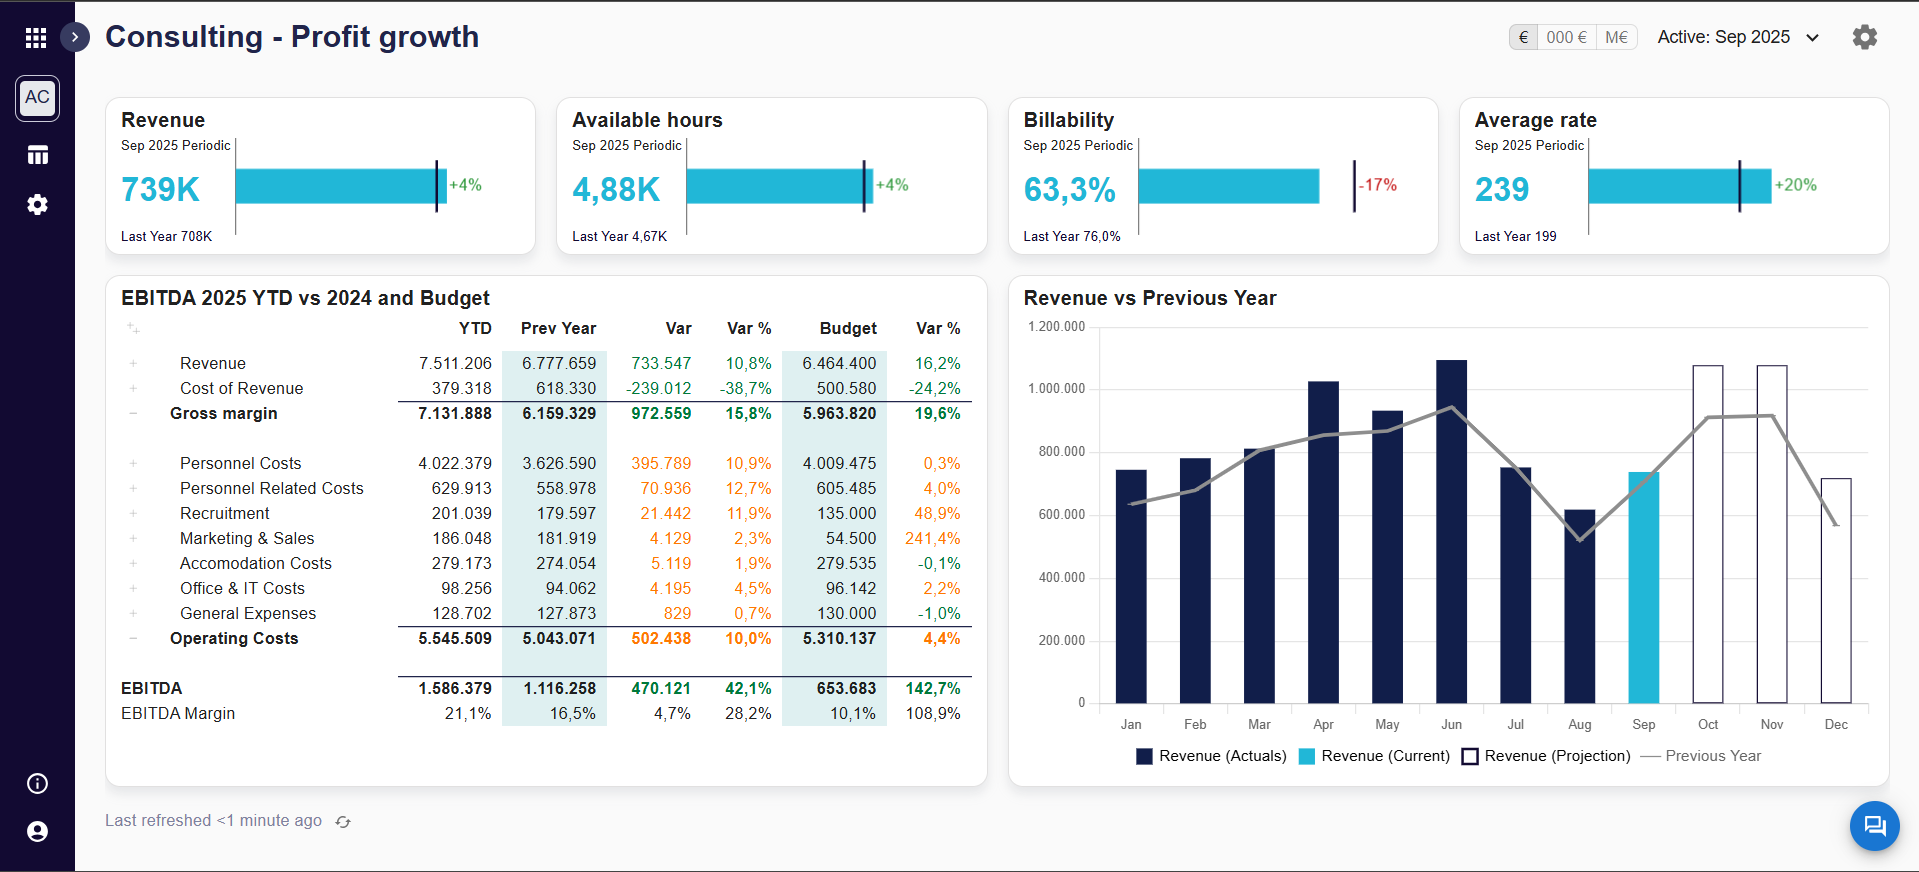This screenshot has width=1919, height=872.
Task: Collapse the Gross margin group
Action: [x=133, y=414]
